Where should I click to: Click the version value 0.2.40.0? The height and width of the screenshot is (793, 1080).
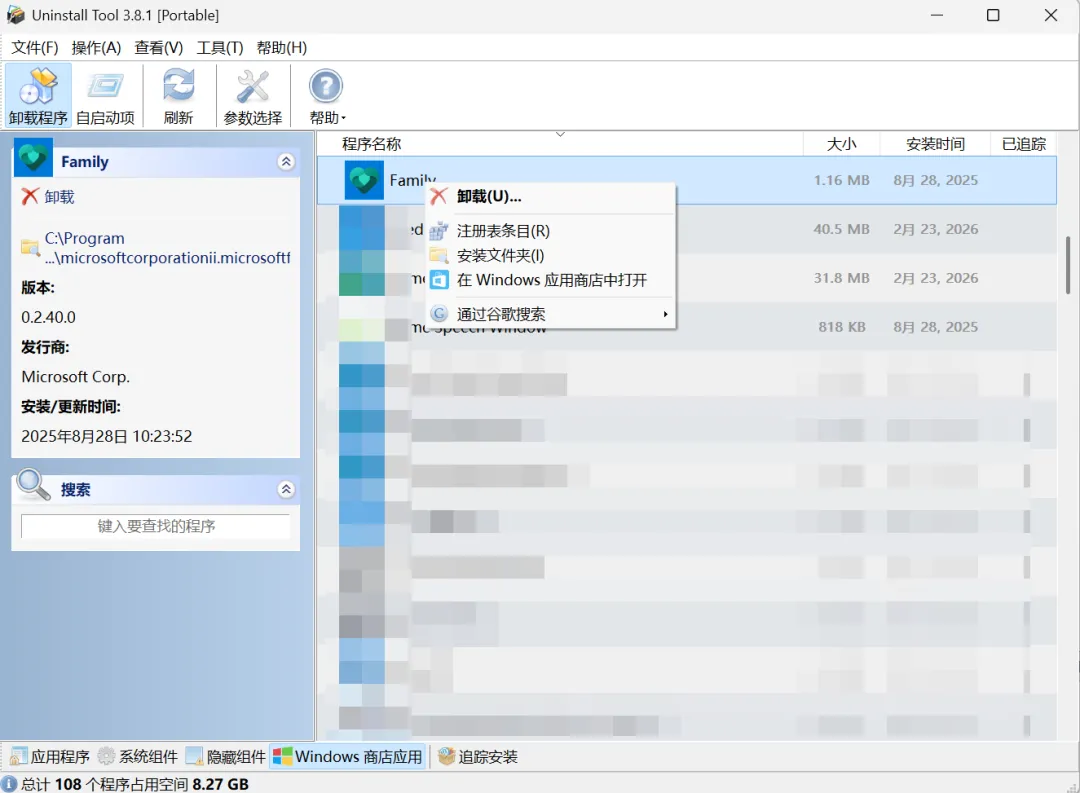(48, 317)
